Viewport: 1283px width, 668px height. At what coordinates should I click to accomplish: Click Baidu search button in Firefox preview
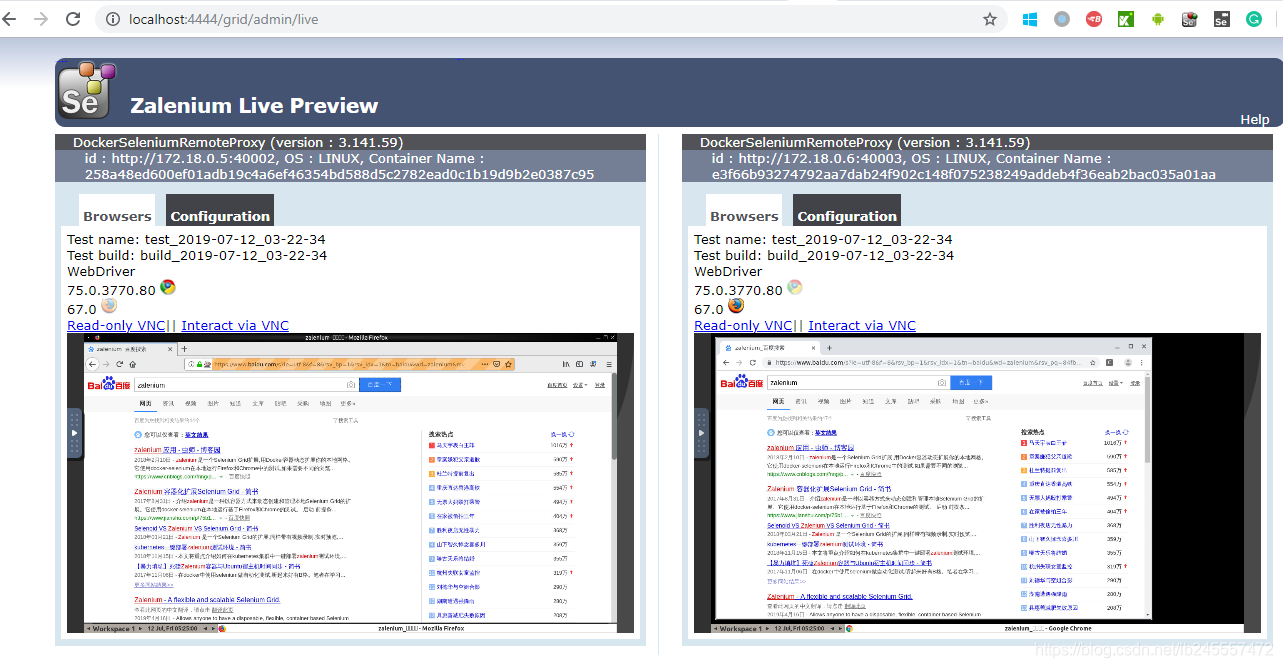(379, 384)
